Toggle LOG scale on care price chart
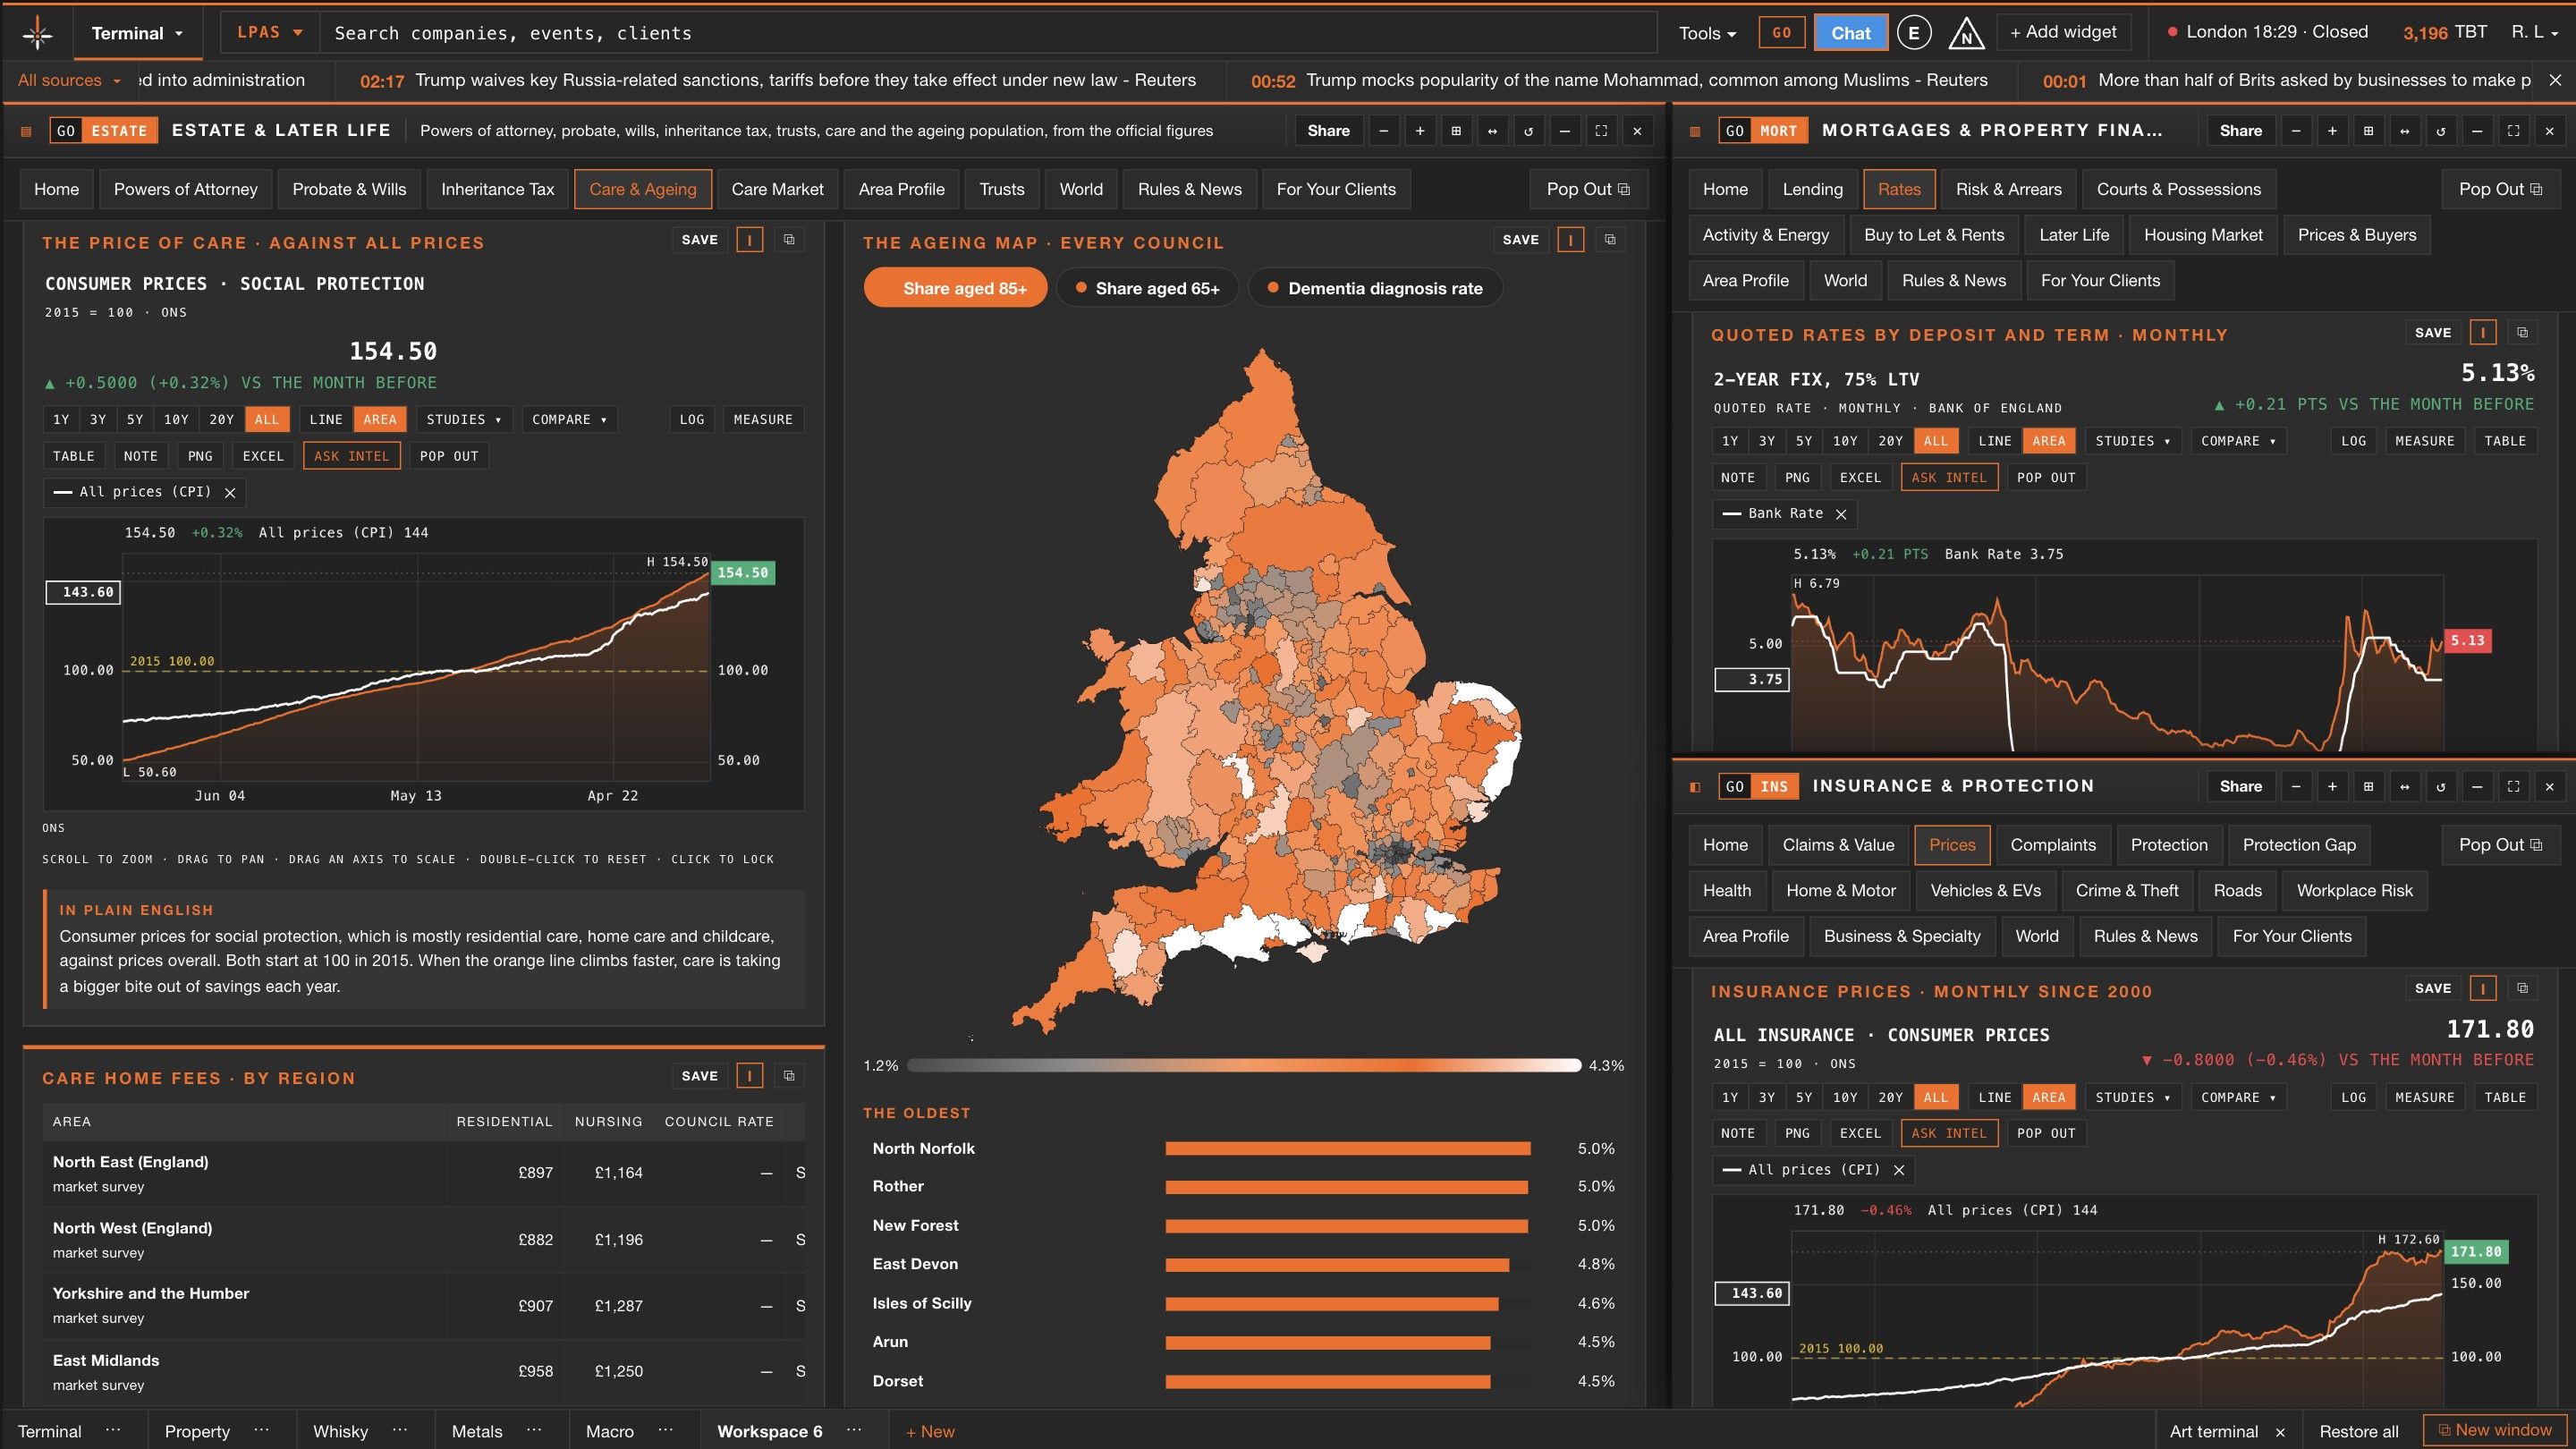This screenshot has height=1449, width=2576. pyautogui.click(x=692, y=420)
